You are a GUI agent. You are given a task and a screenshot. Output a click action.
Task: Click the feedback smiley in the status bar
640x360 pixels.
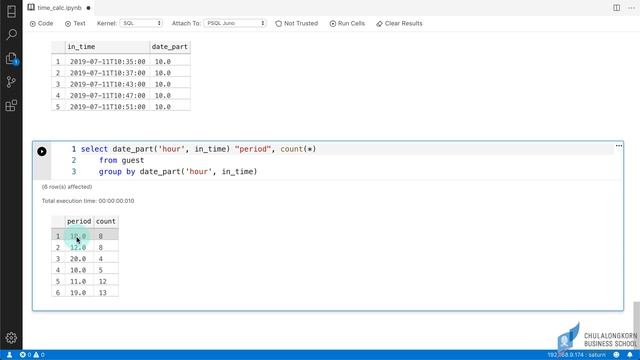pos(616,355)
